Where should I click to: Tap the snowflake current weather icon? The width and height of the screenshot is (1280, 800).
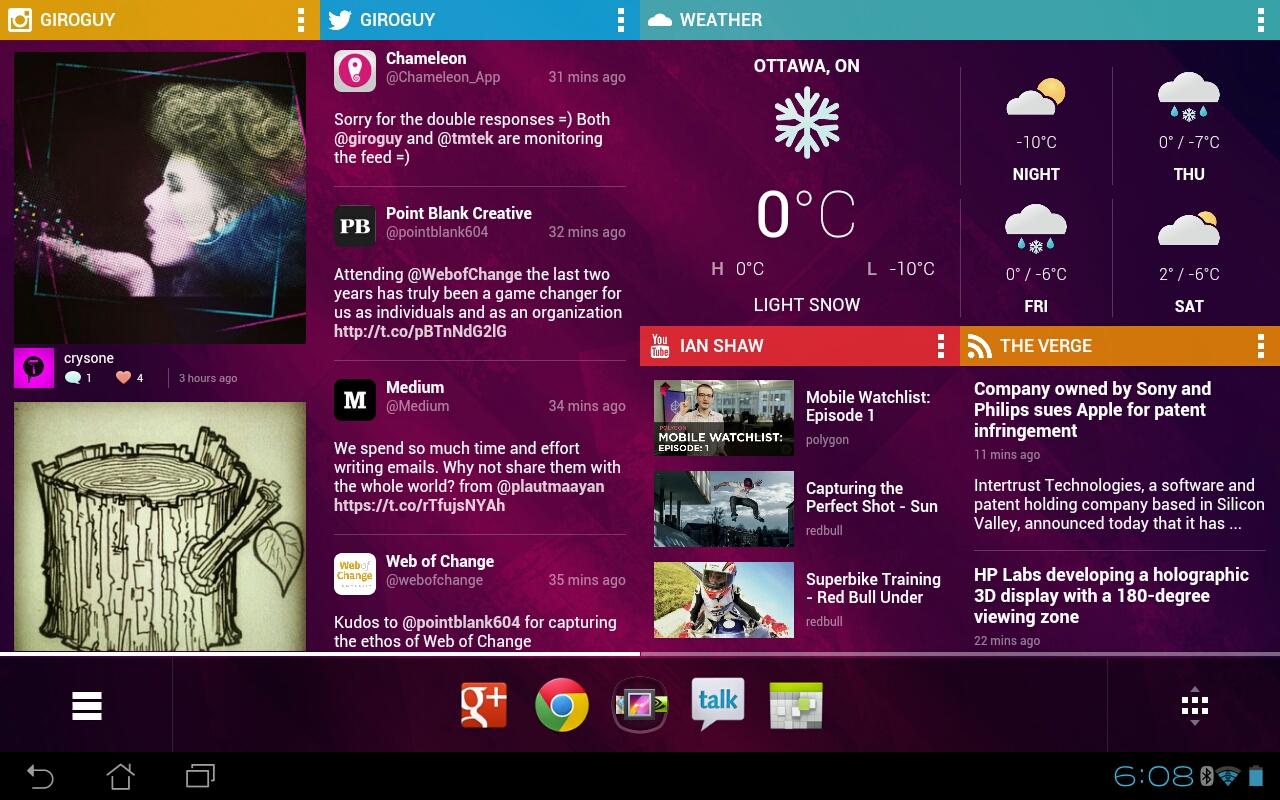tap(807, 123)
